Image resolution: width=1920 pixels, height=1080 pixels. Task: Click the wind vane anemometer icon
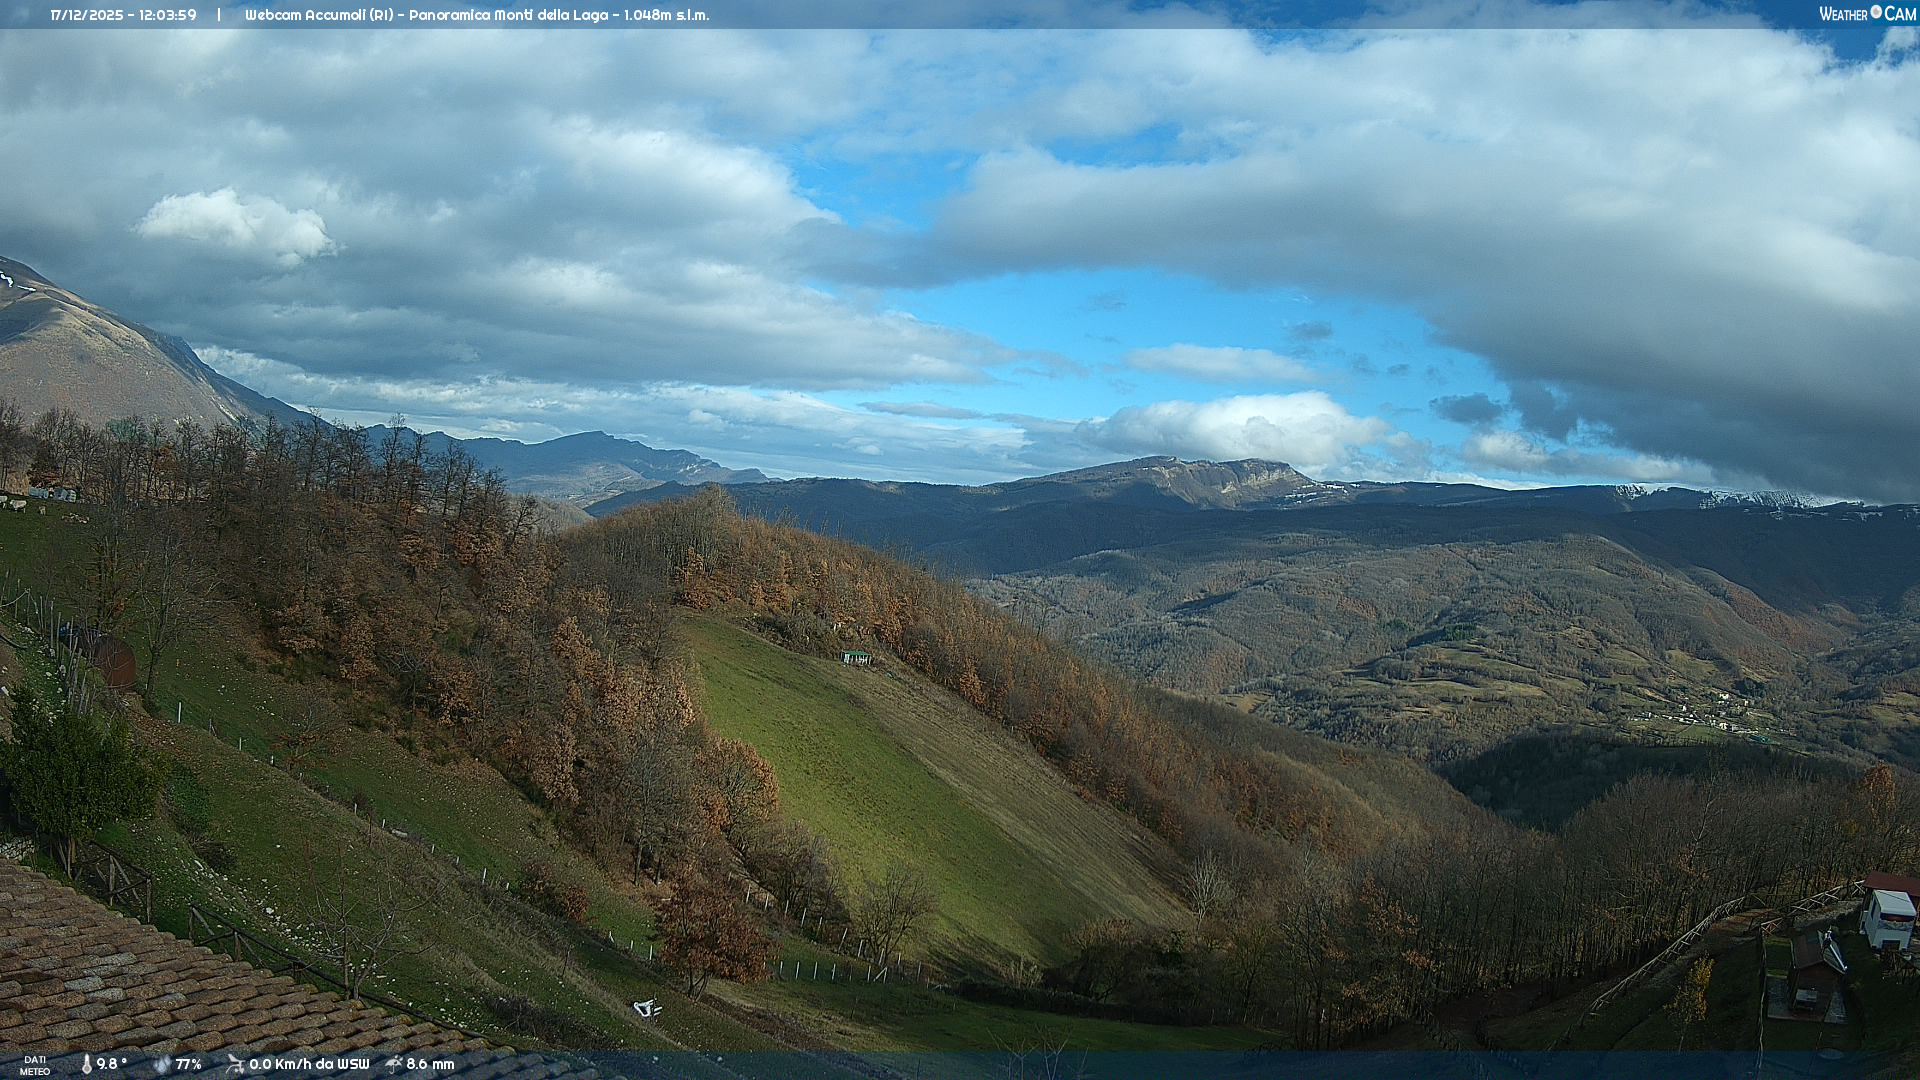pyautogui.click(x=235, y=1064)
